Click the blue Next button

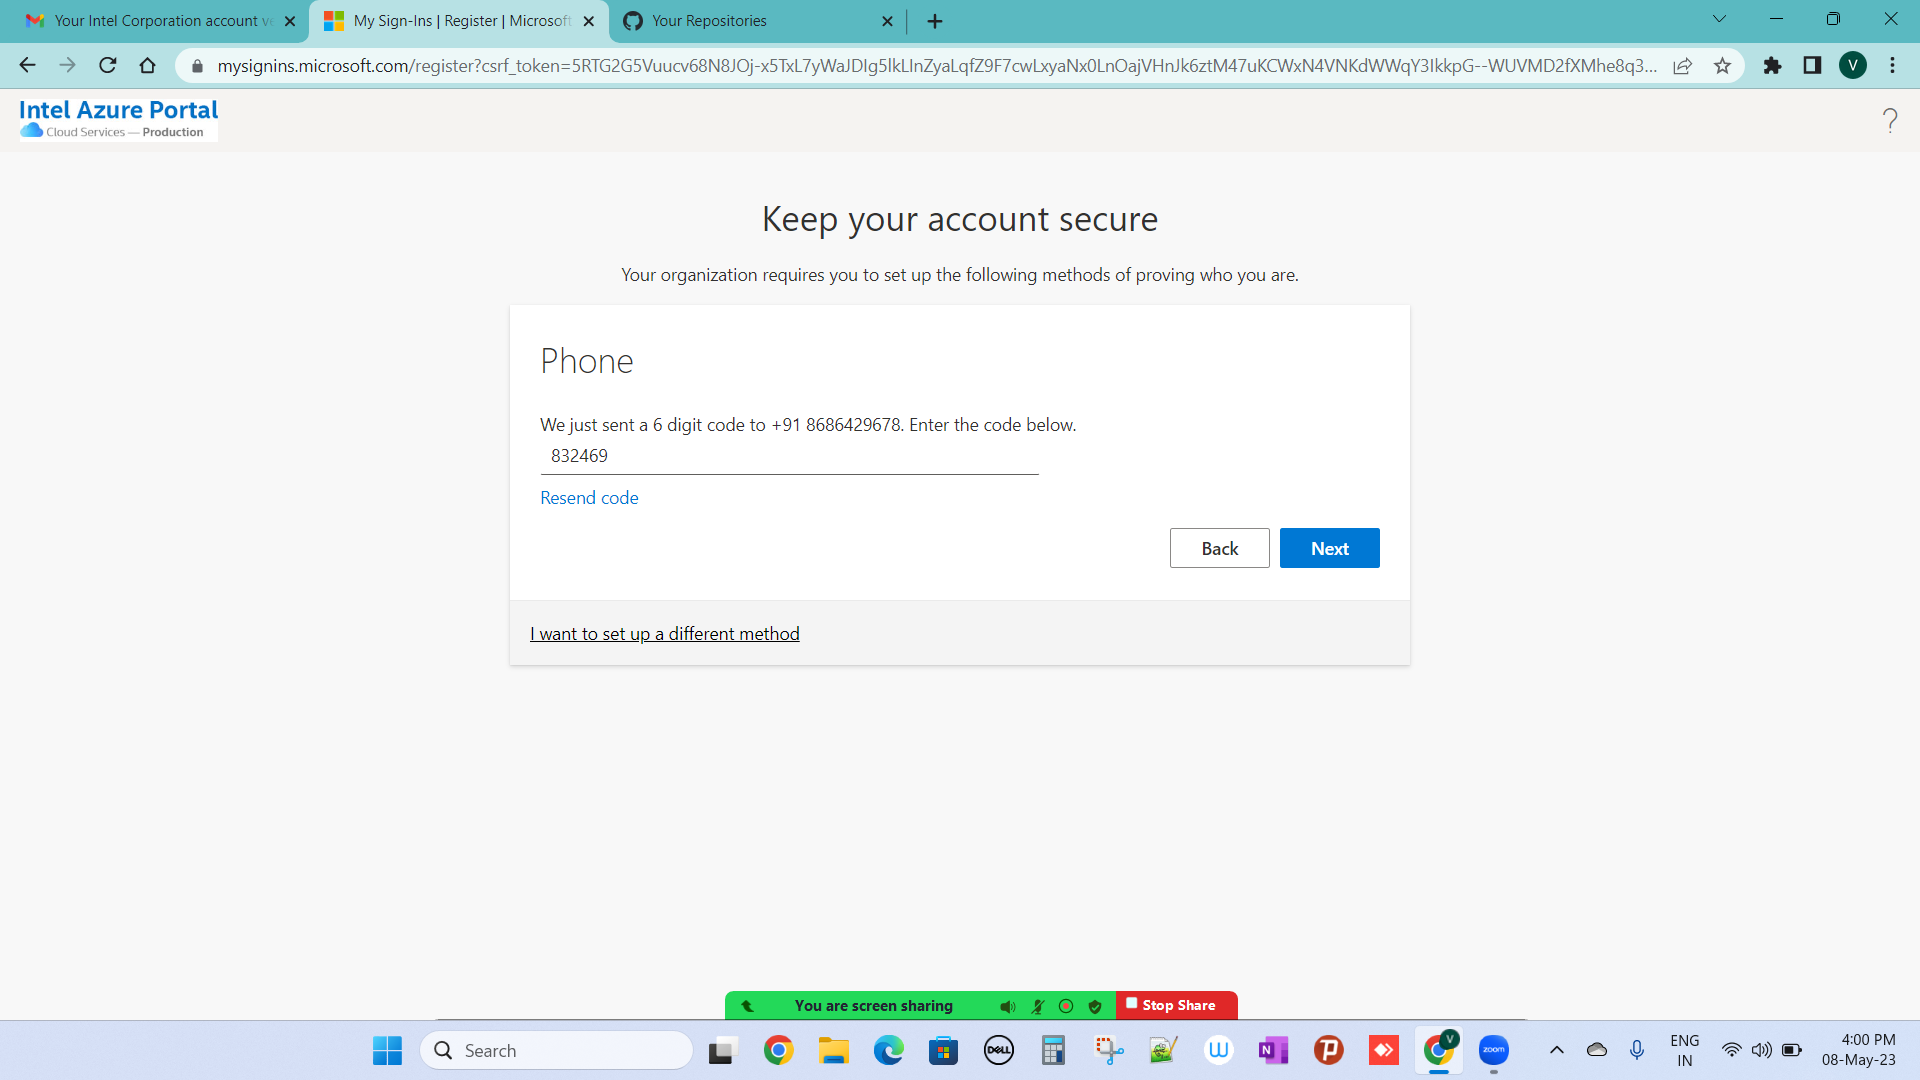1329,548
